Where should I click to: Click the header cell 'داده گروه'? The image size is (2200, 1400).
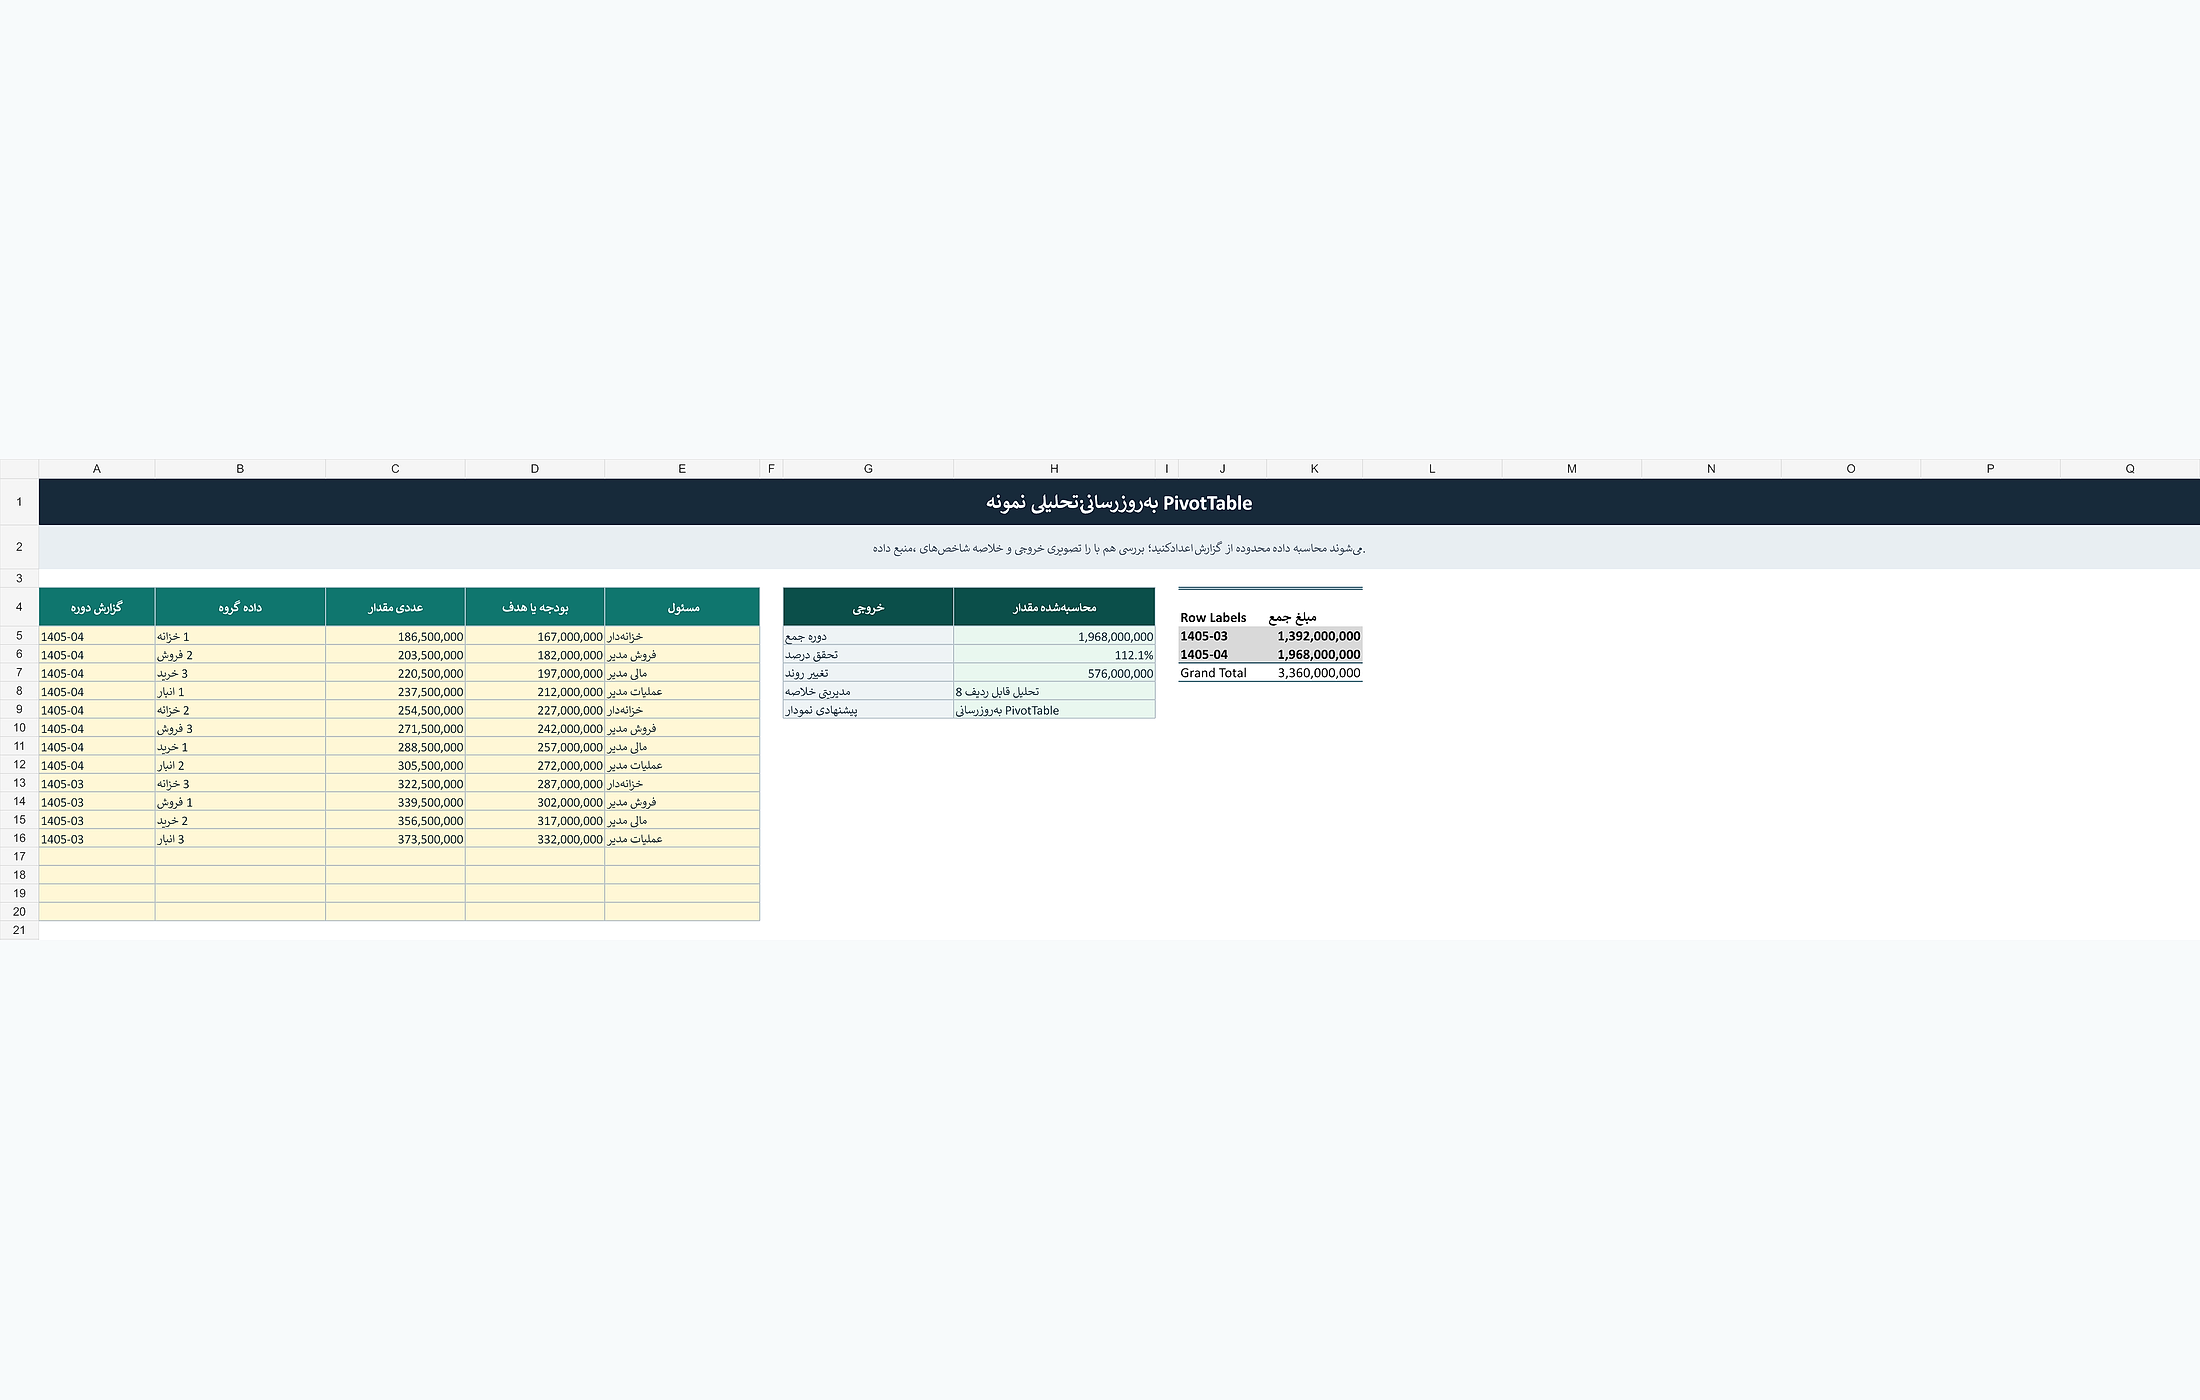240,607
